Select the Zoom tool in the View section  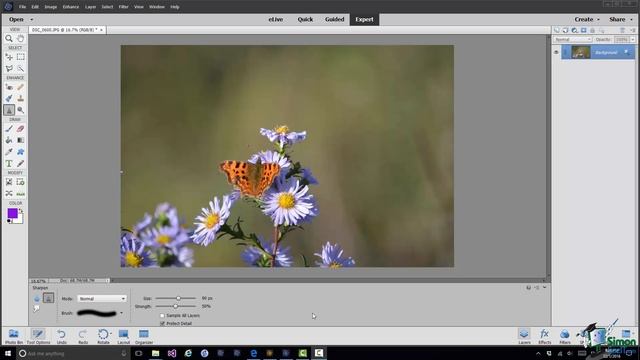point(9,38)
